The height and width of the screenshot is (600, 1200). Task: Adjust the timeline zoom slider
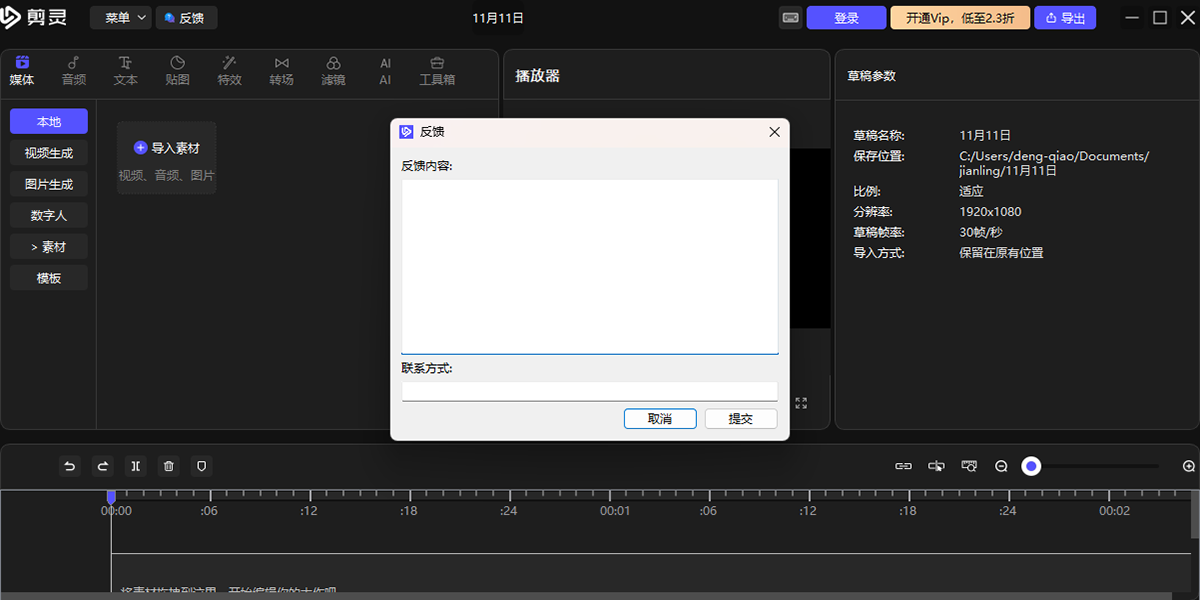coord(1031,465)
